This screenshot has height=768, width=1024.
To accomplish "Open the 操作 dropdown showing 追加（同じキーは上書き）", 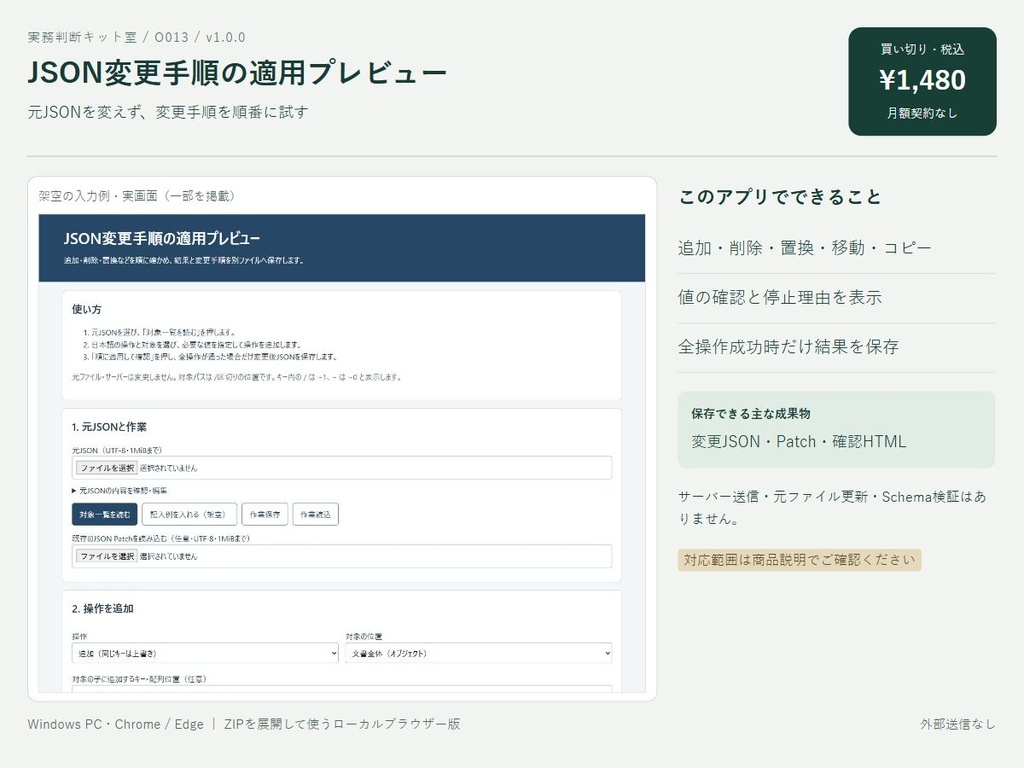I will coord(205,653).
